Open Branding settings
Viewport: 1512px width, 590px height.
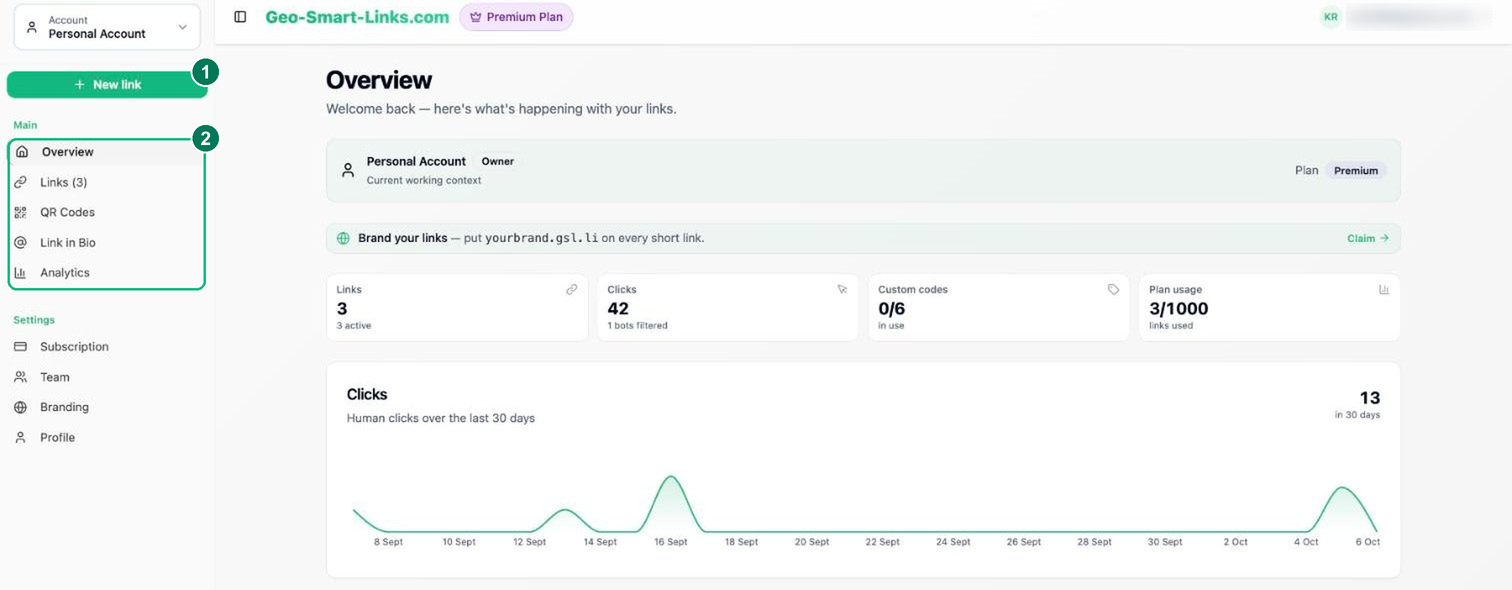pos(106,407)
